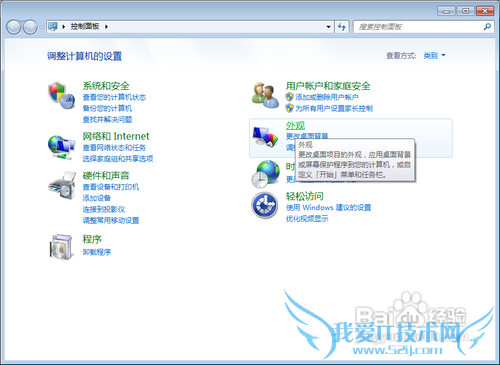Expand the address bar history dropdown arrow
The image size is (500, 365).
pos(328,27)
